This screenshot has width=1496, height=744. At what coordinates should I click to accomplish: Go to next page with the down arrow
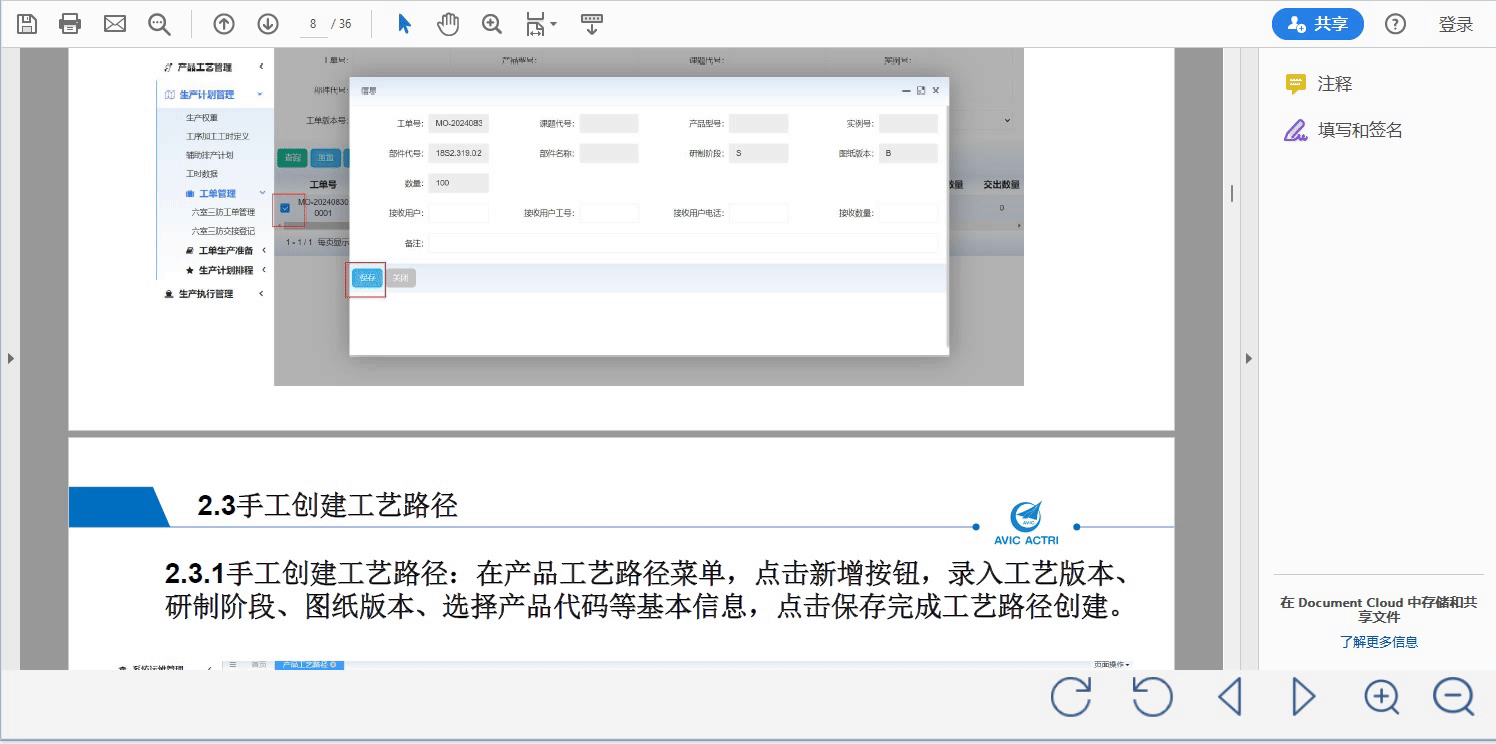point(268,23)
